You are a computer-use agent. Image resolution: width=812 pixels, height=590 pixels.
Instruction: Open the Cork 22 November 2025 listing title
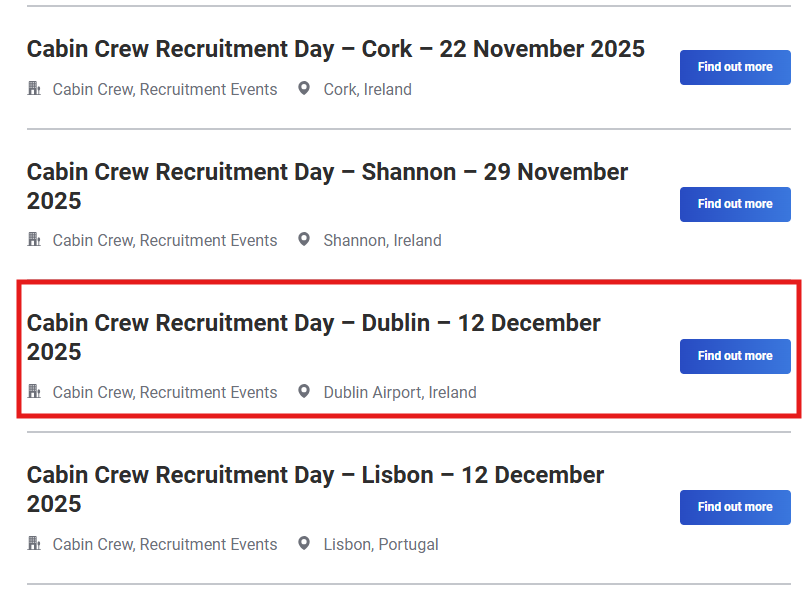(335, 49)
